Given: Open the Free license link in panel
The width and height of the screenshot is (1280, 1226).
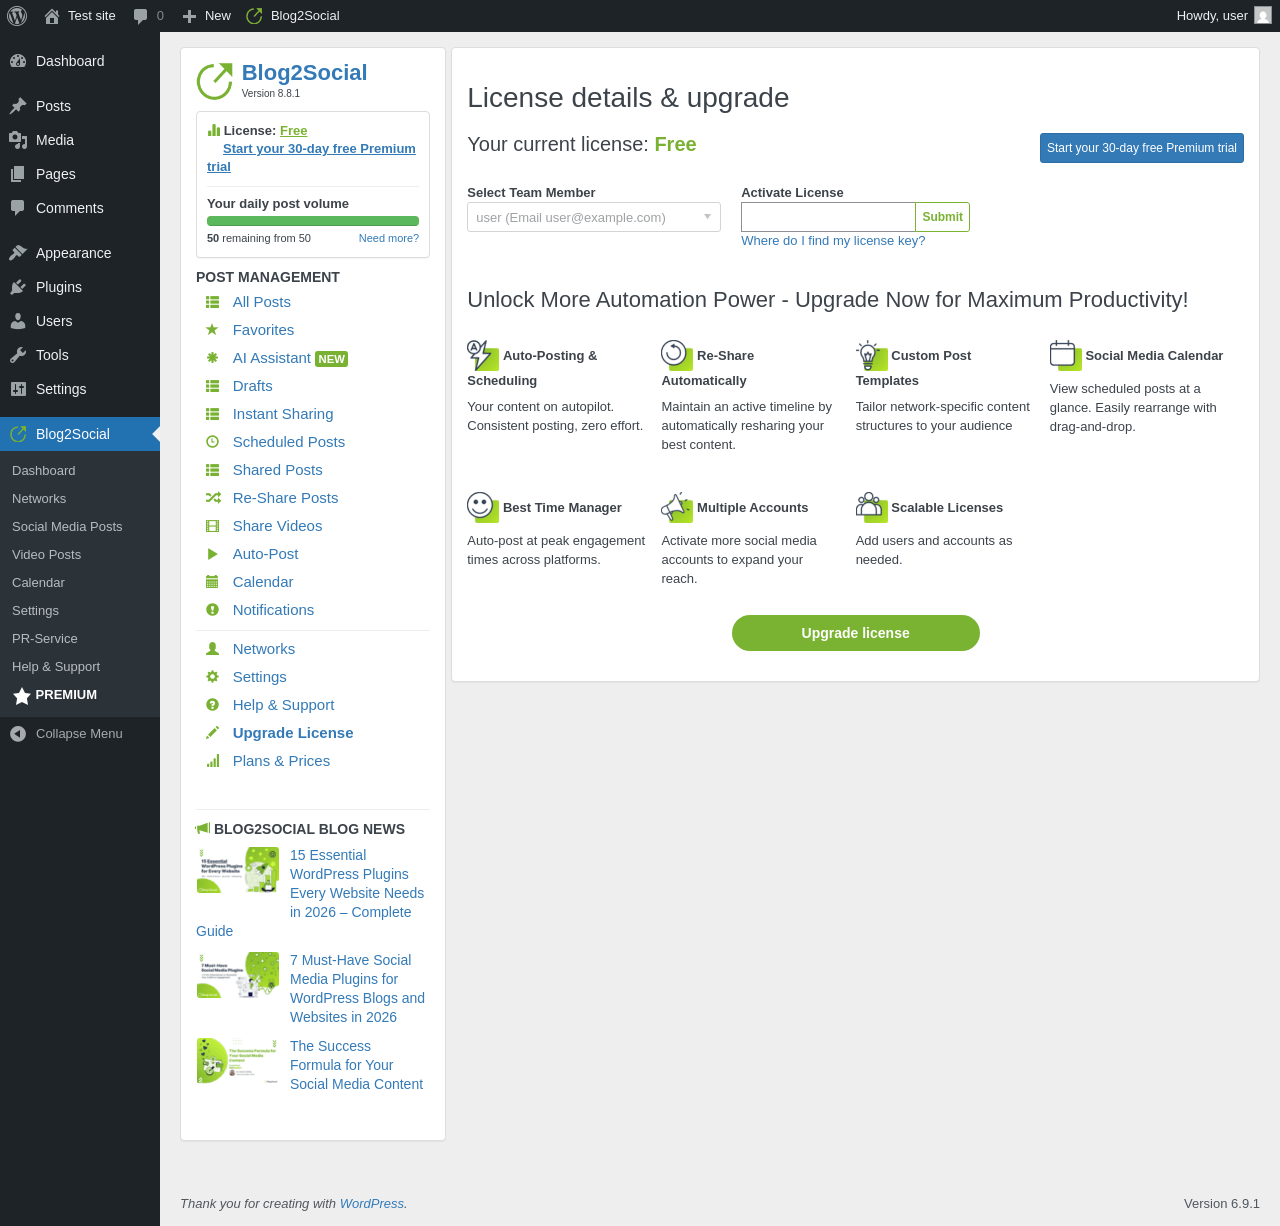Looking at the screenshot, I should (x=294, y=131).
